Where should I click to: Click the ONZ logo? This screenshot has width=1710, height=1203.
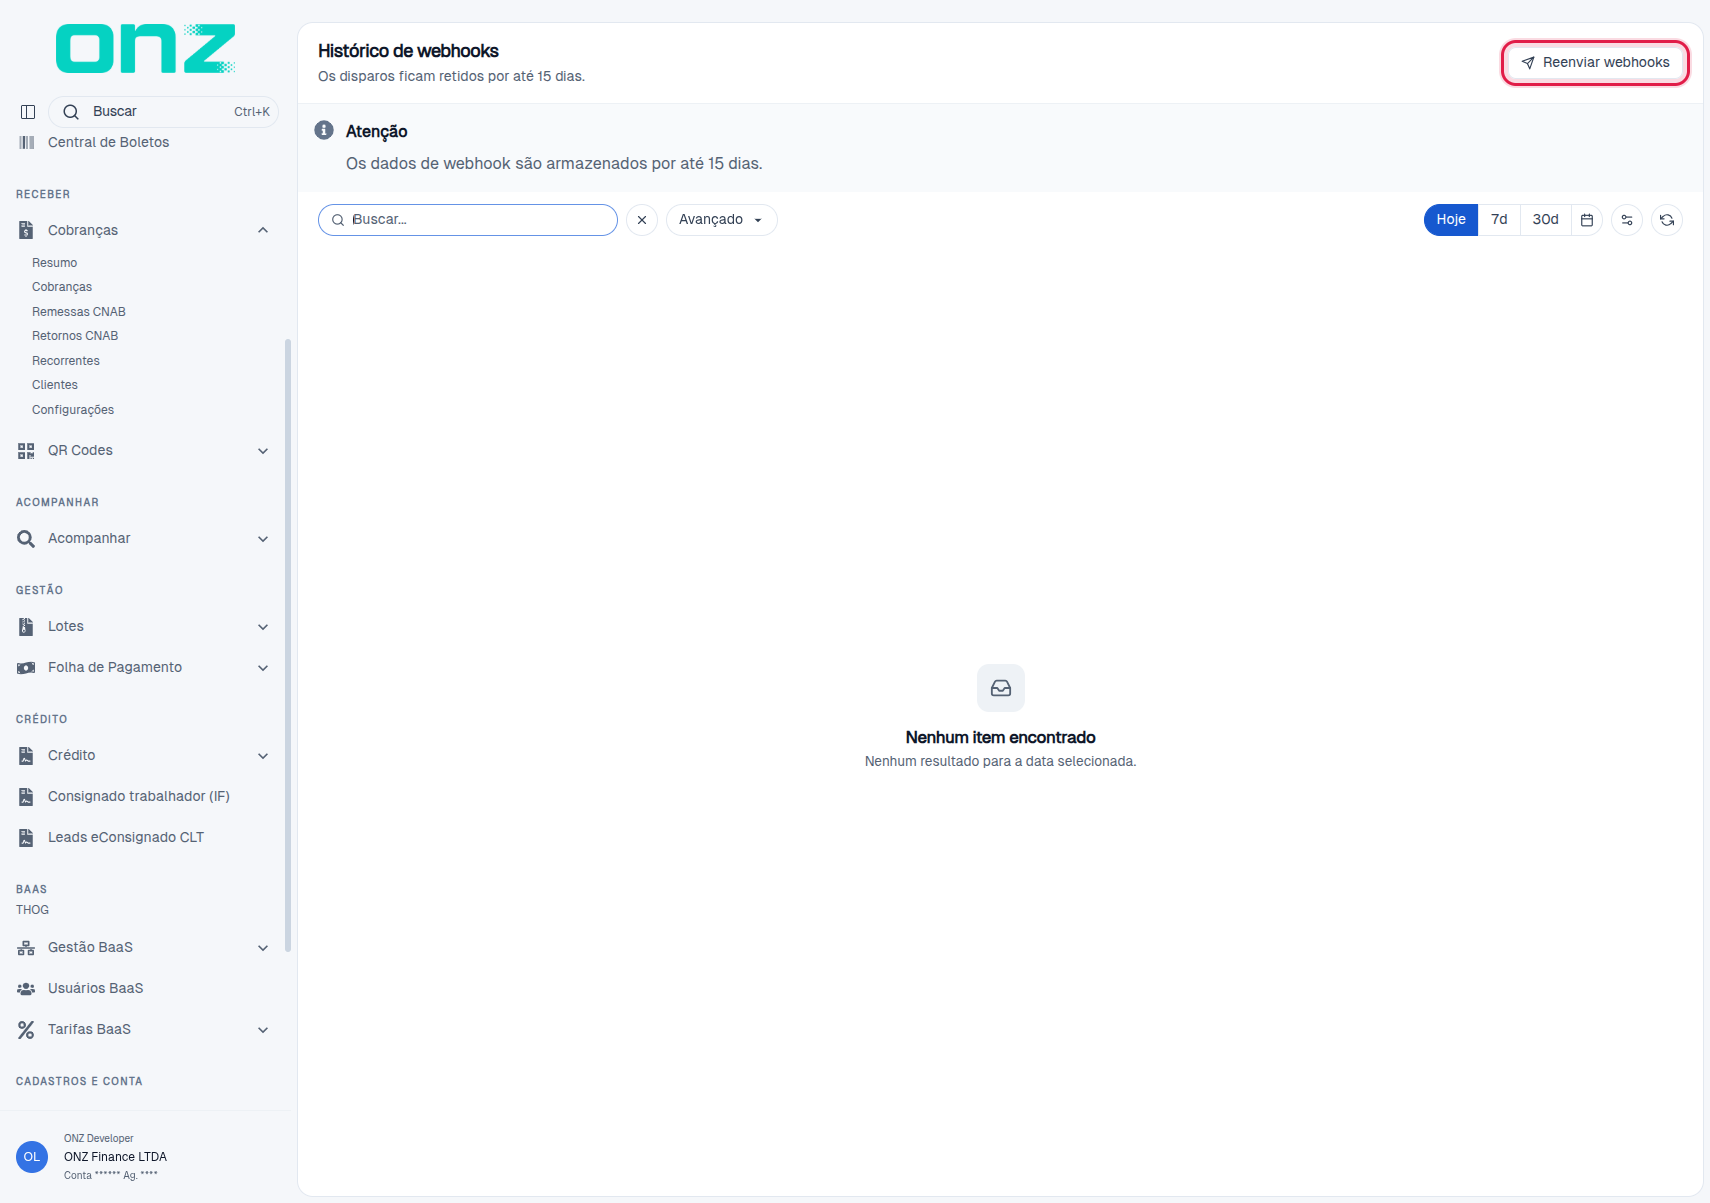coord(146,49)
